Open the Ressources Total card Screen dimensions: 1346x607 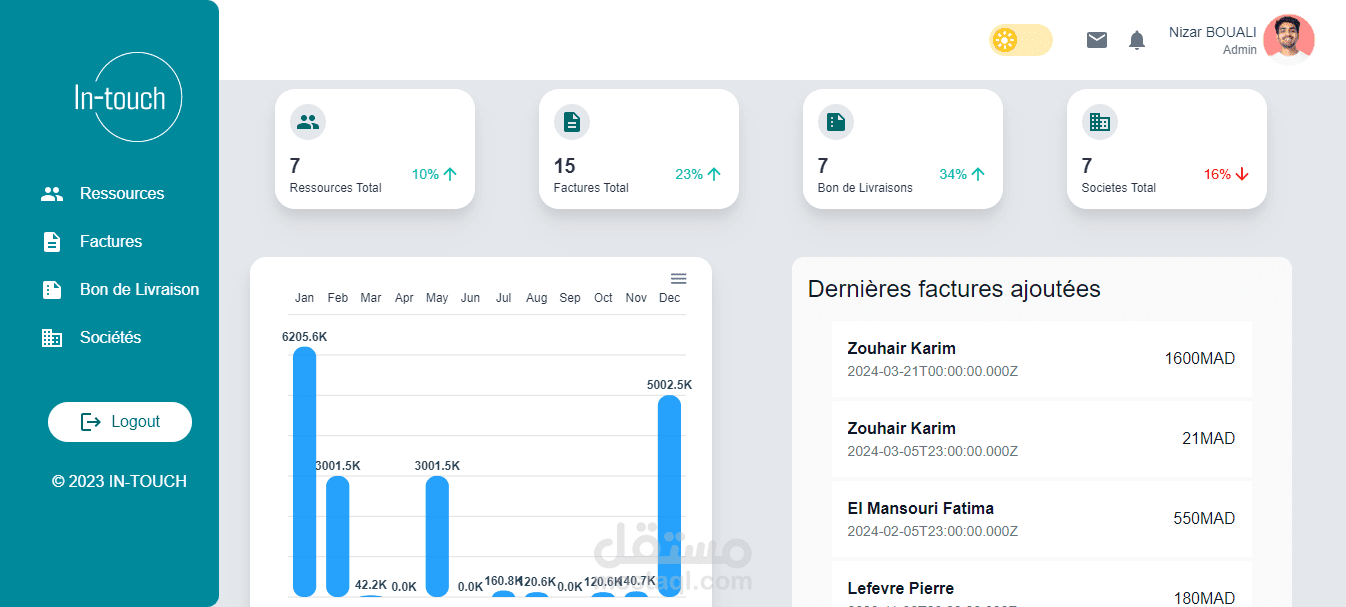click(375, 149)
